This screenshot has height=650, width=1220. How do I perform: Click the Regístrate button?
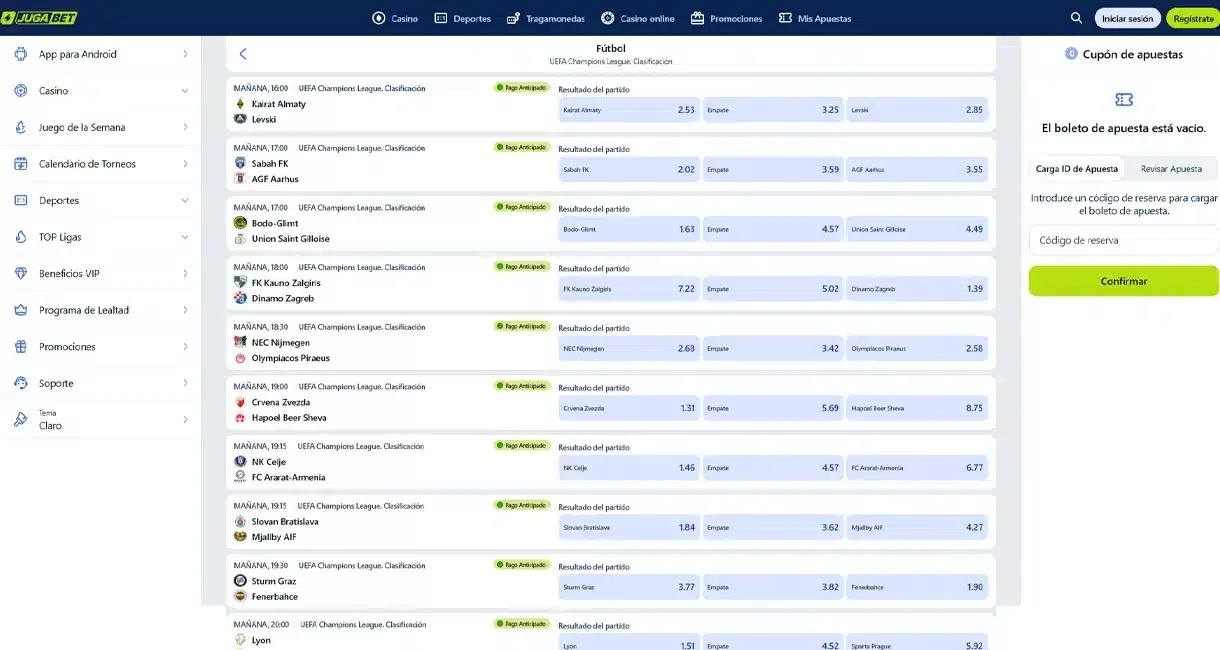coord(1193,18)
